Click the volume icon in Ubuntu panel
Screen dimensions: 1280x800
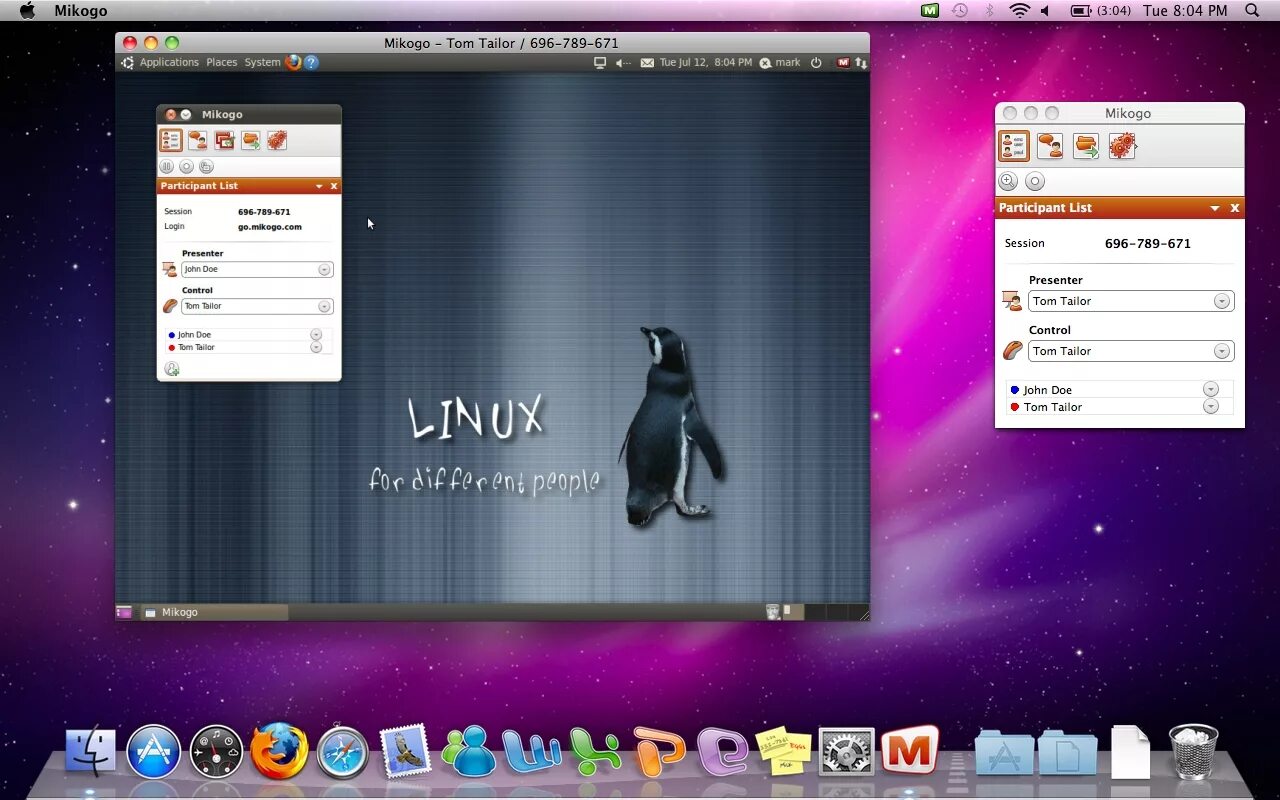[623, 62]
